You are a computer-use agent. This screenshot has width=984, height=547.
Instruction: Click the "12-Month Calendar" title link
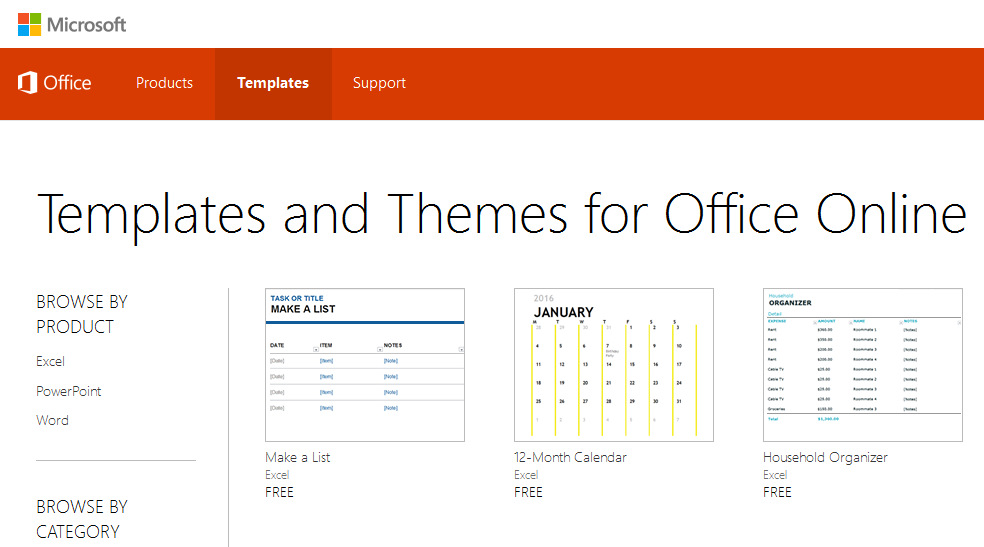(570, 457)
